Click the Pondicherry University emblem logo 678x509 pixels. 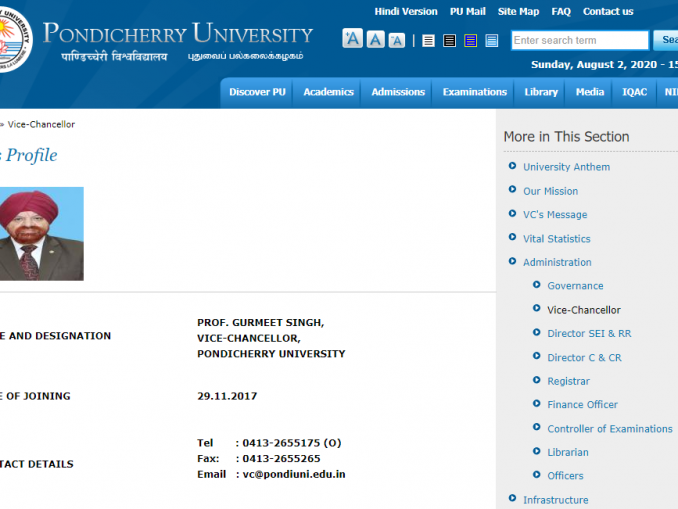point(14,39)
